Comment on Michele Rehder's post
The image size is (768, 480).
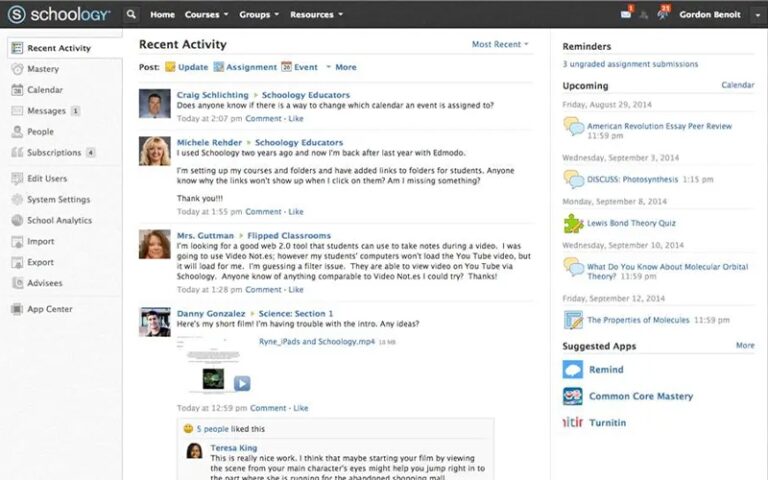[263, 212]
